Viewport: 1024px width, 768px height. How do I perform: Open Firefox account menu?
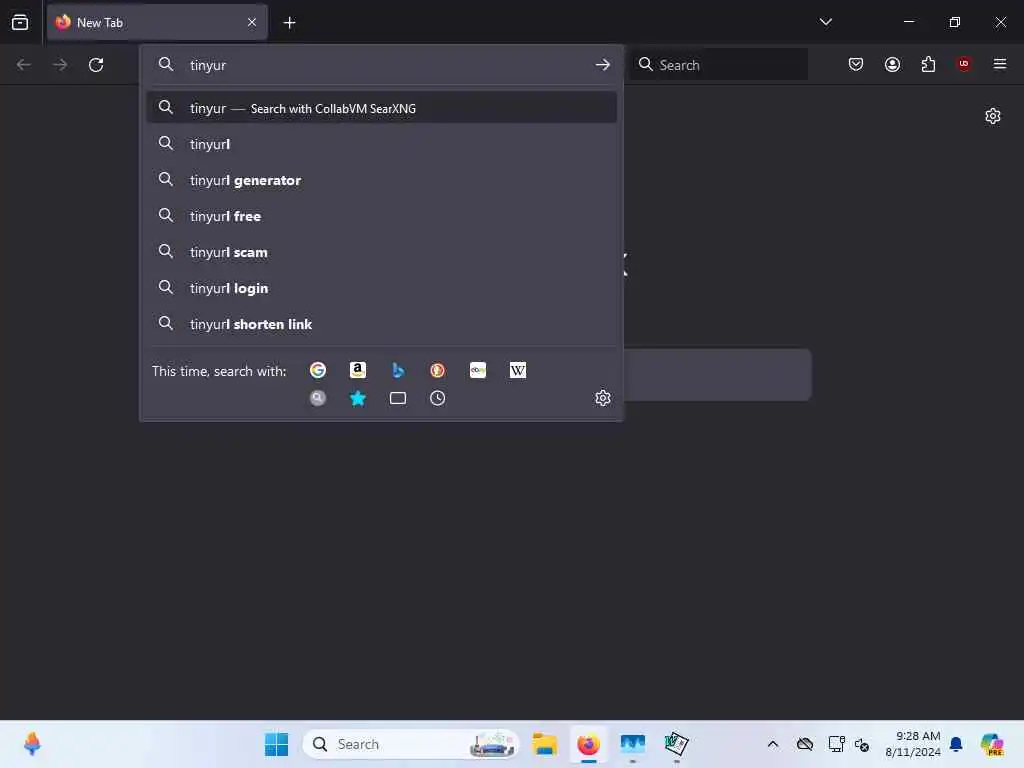point(892,64)
